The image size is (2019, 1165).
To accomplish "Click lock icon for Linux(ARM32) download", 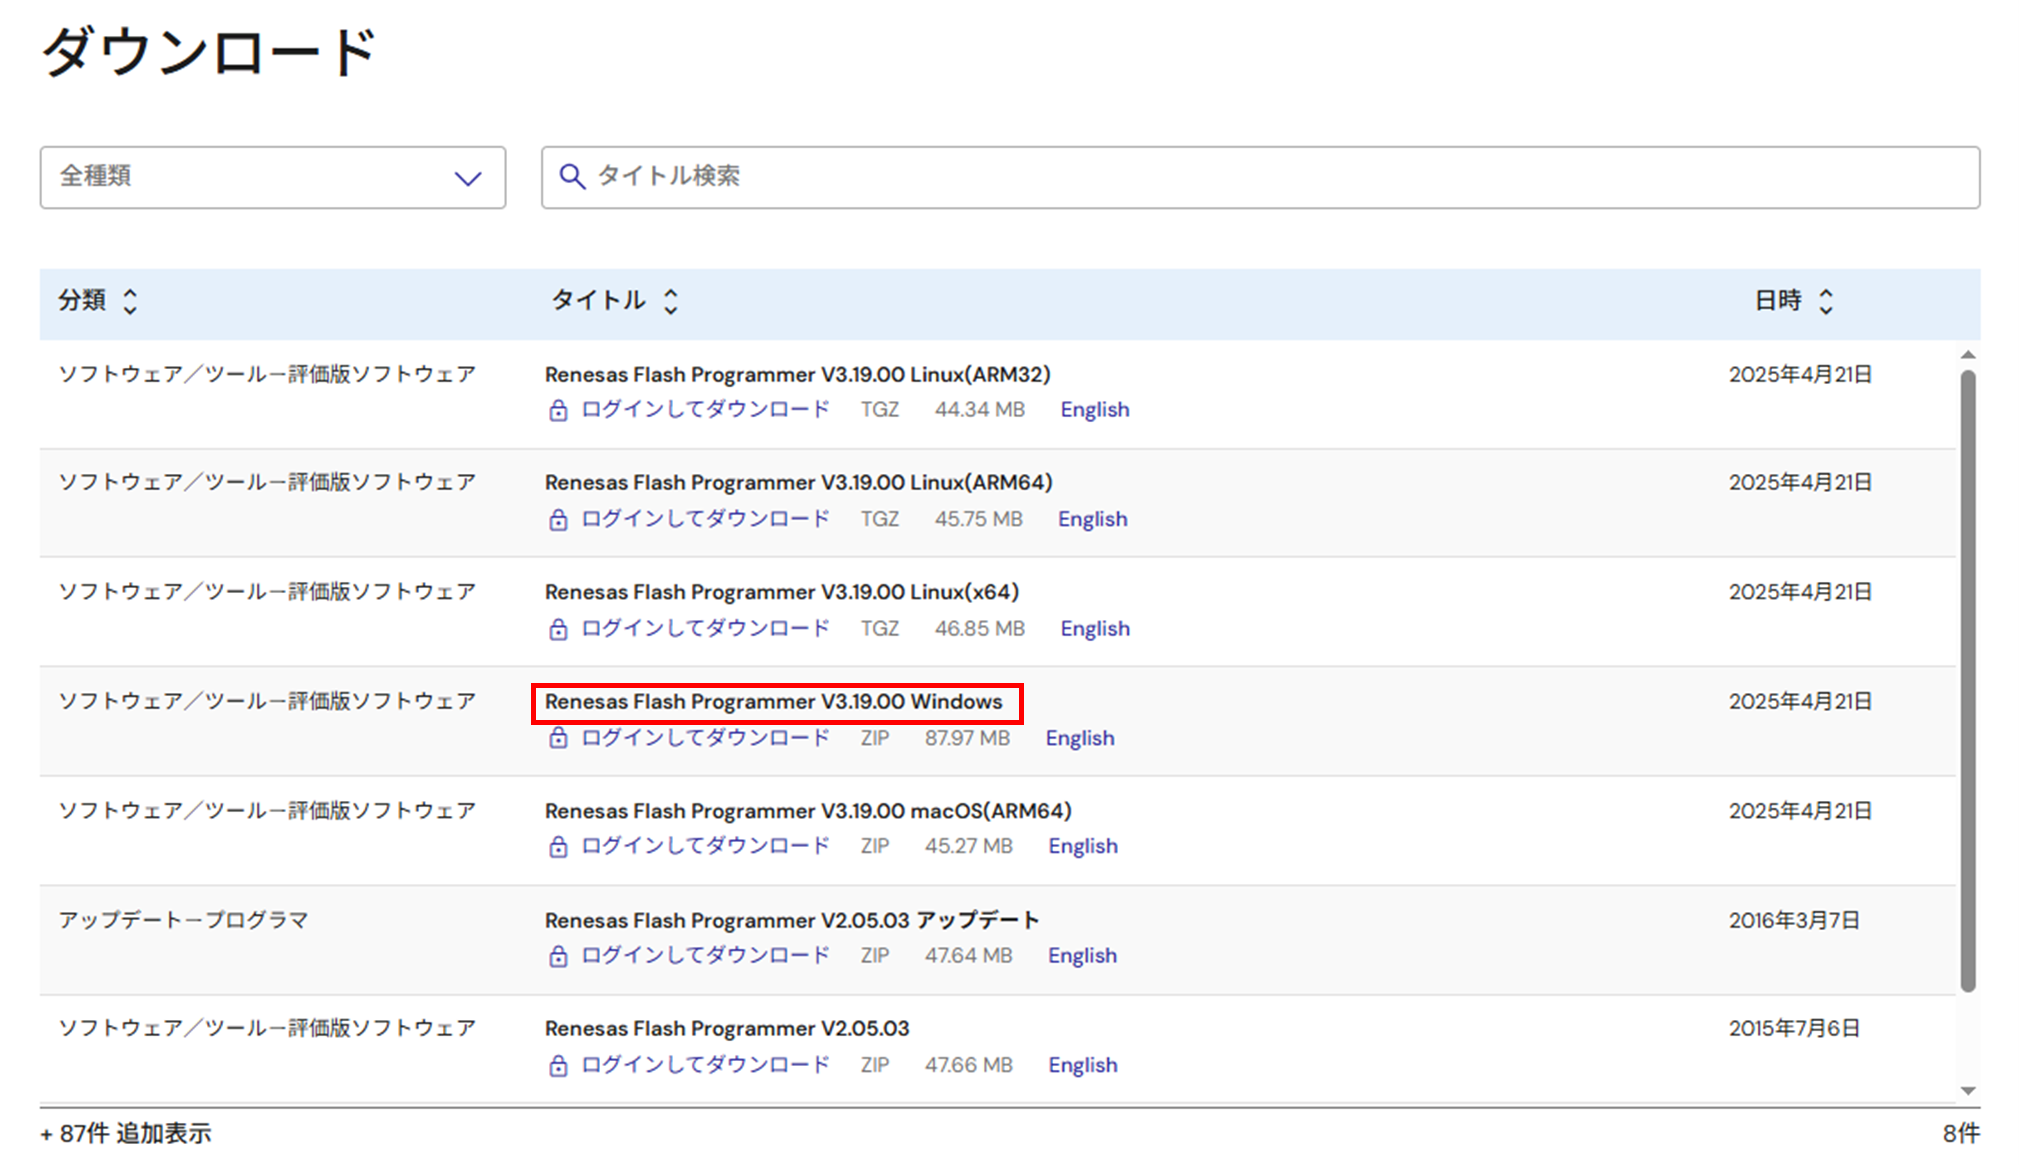I will click(558, 411).
